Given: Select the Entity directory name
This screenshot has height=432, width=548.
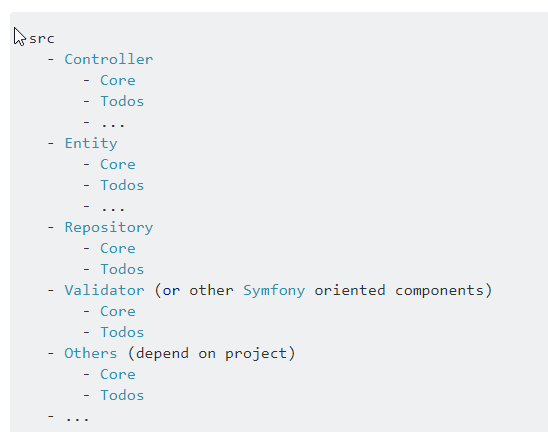Looking at the screenshot, I should [x=91, y=144].
